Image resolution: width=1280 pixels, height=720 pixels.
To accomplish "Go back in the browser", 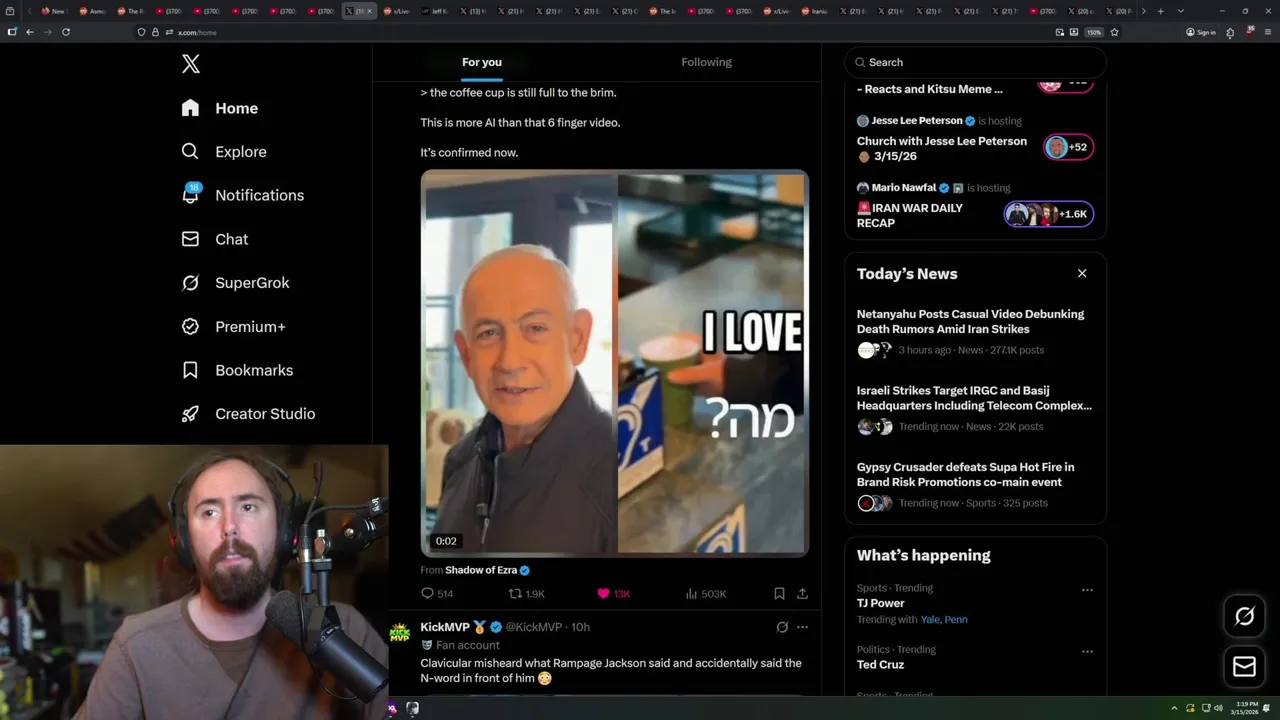I will [30, 32].
